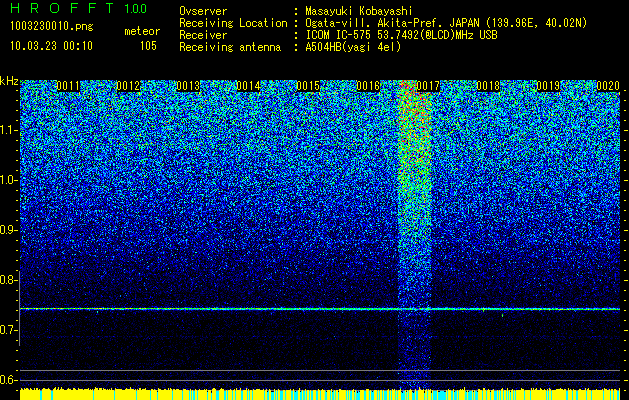This screenshot has height=400, width=629.
Task: Click the 0017 time marker
Action: (x=428, y=86)
